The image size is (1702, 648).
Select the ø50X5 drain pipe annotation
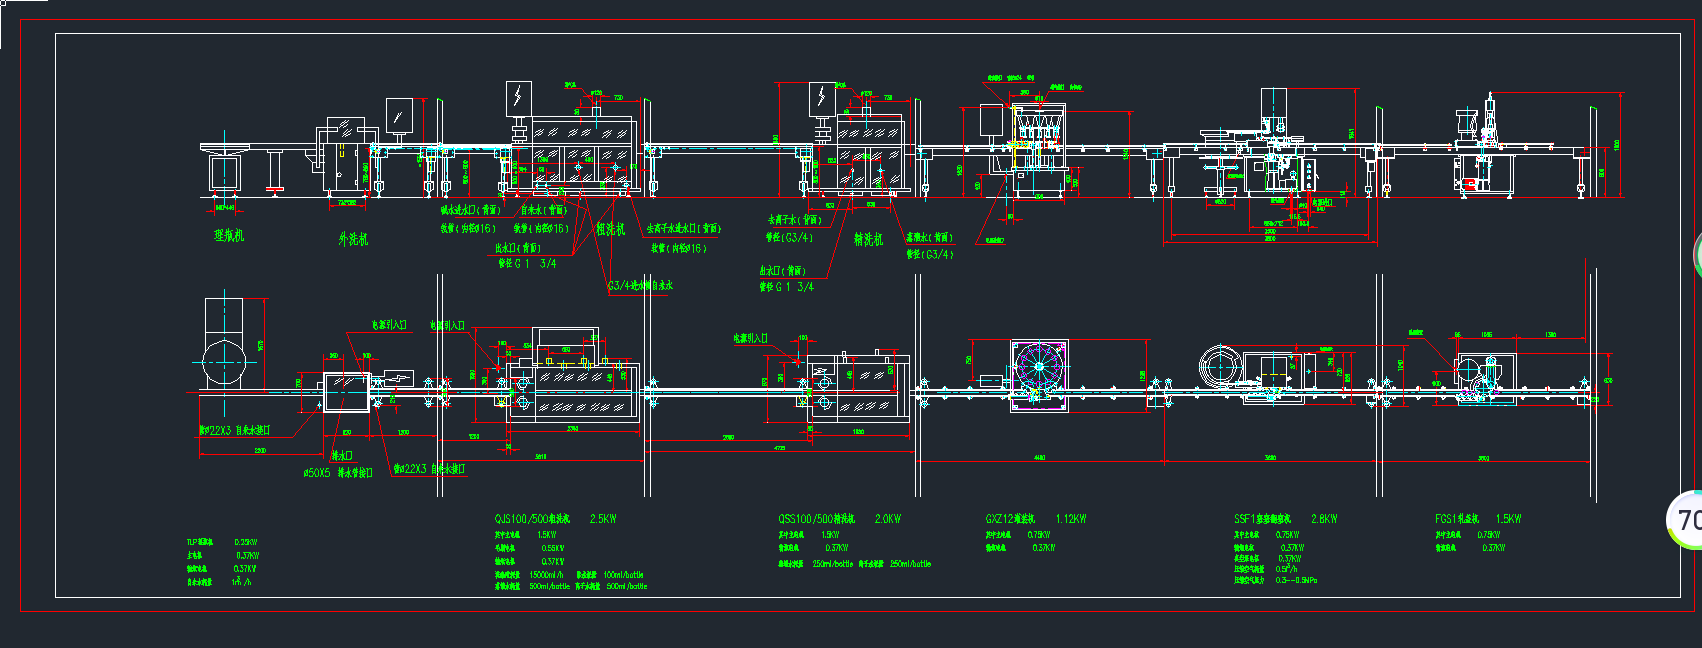(338, 473)
